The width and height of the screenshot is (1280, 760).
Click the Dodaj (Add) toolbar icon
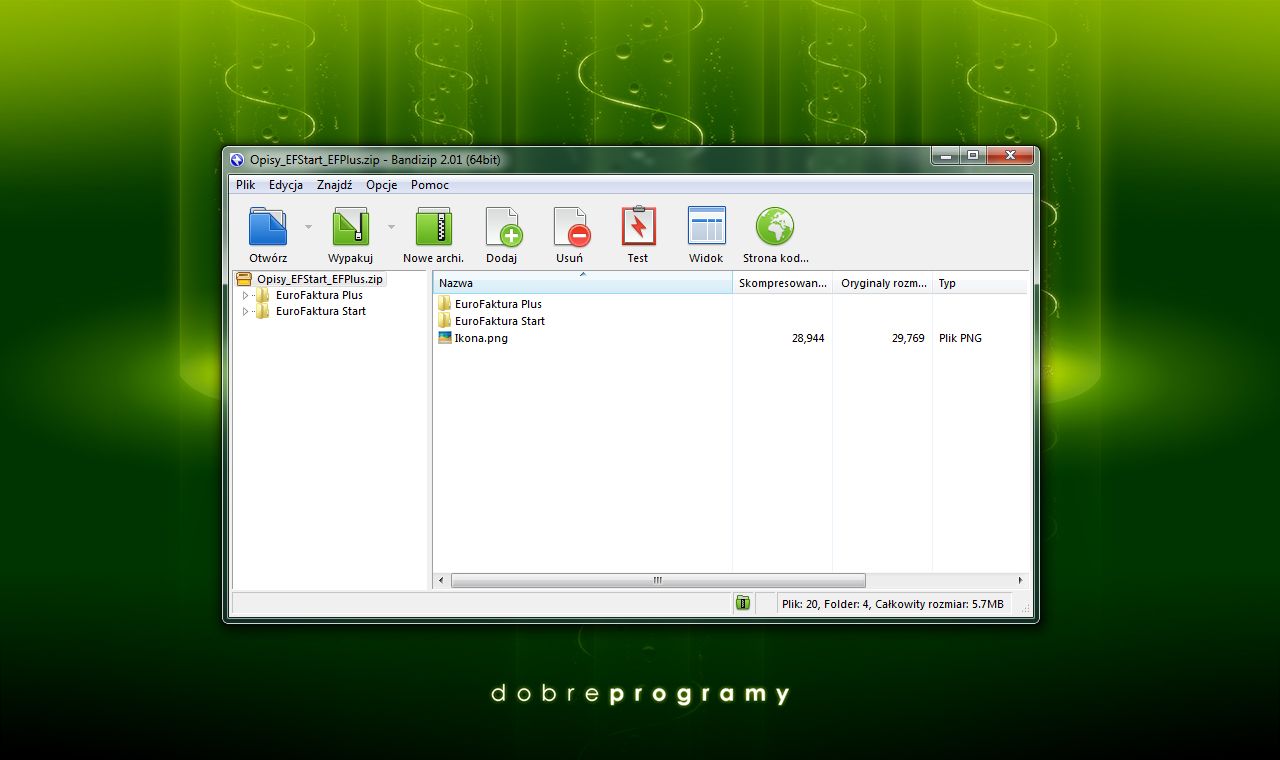[x=503, y=226]
